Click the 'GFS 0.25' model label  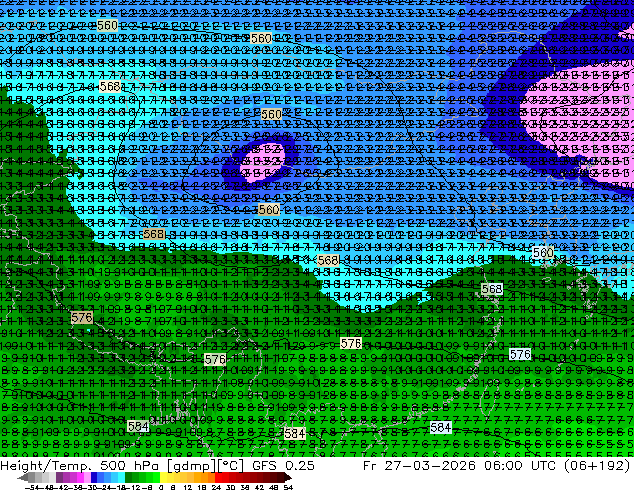coord(283,465)
